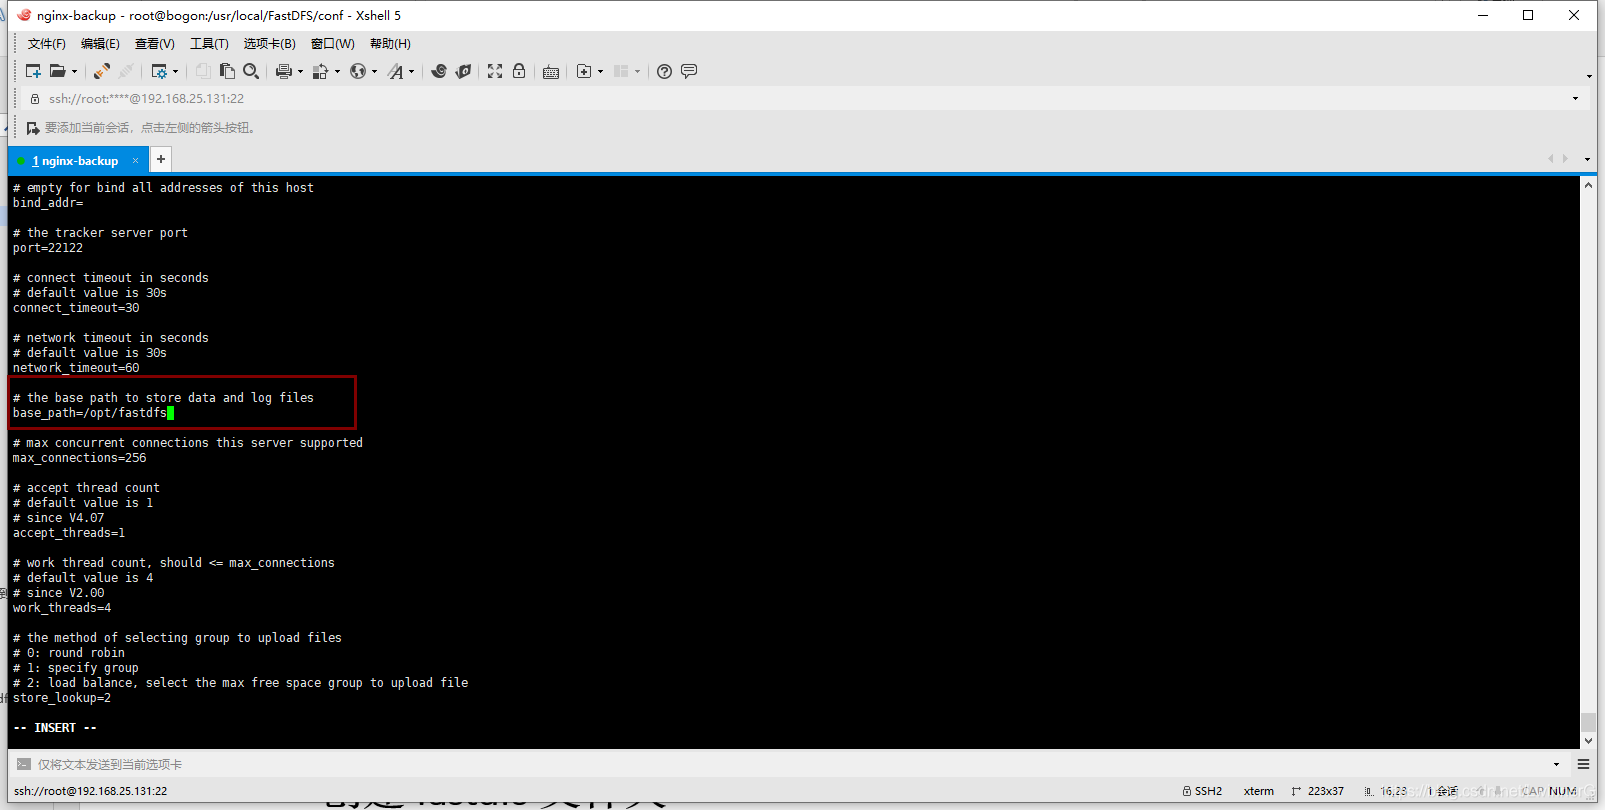Viewport: 1605px width, 810px height.
Task: Open the 窗口(W) menu
Action: [x=332, y=44]
